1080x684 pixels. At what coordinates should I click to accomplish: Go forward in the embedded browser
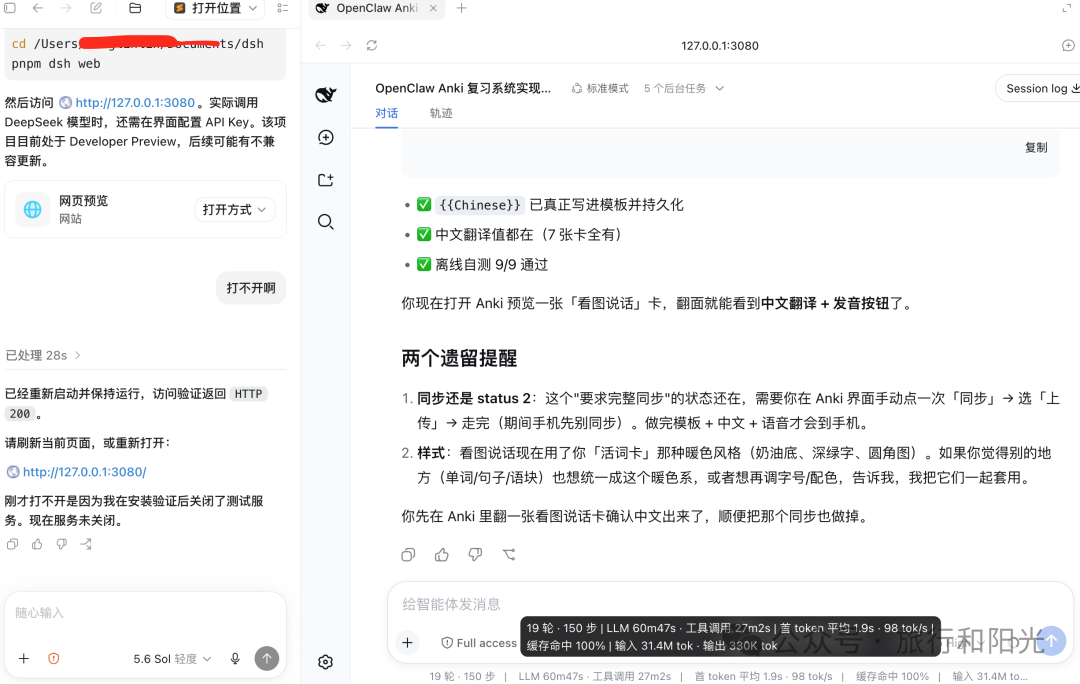[x=346, y=45]
